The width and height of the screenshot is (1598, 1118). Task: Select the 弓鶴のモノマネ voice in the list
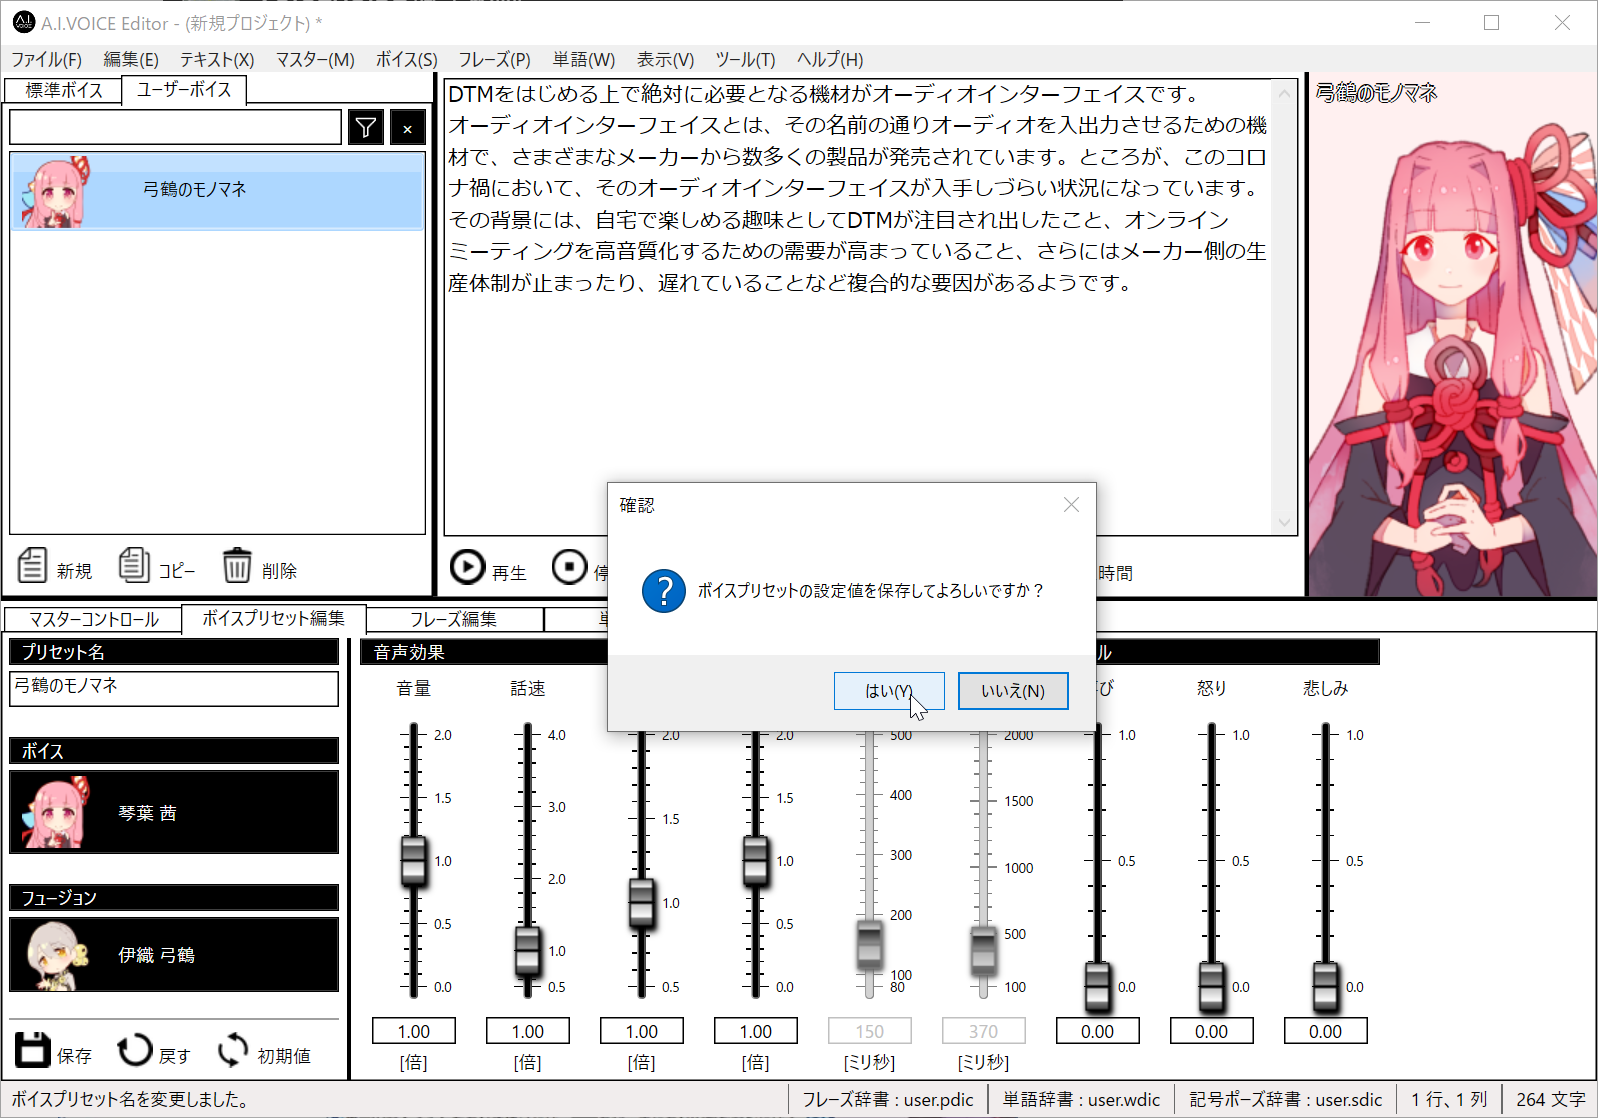pyautogui.click(x=217, y=190)
